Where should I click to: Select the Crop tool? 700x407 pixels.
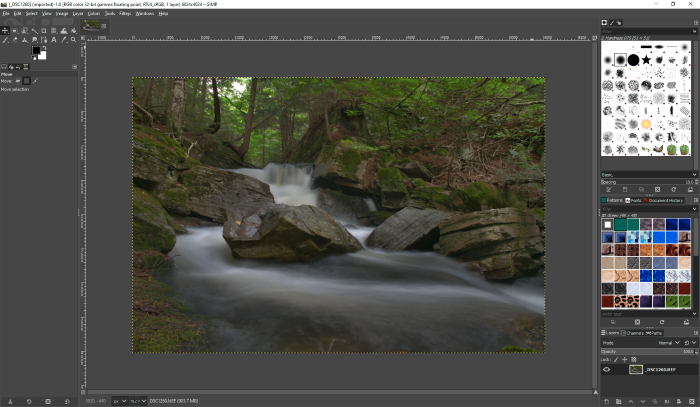pos(44,31)
